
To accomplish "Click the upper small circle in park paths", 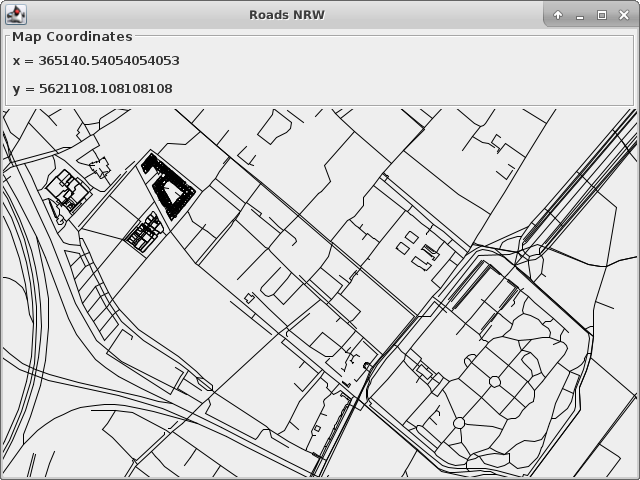I will [495, 382].
